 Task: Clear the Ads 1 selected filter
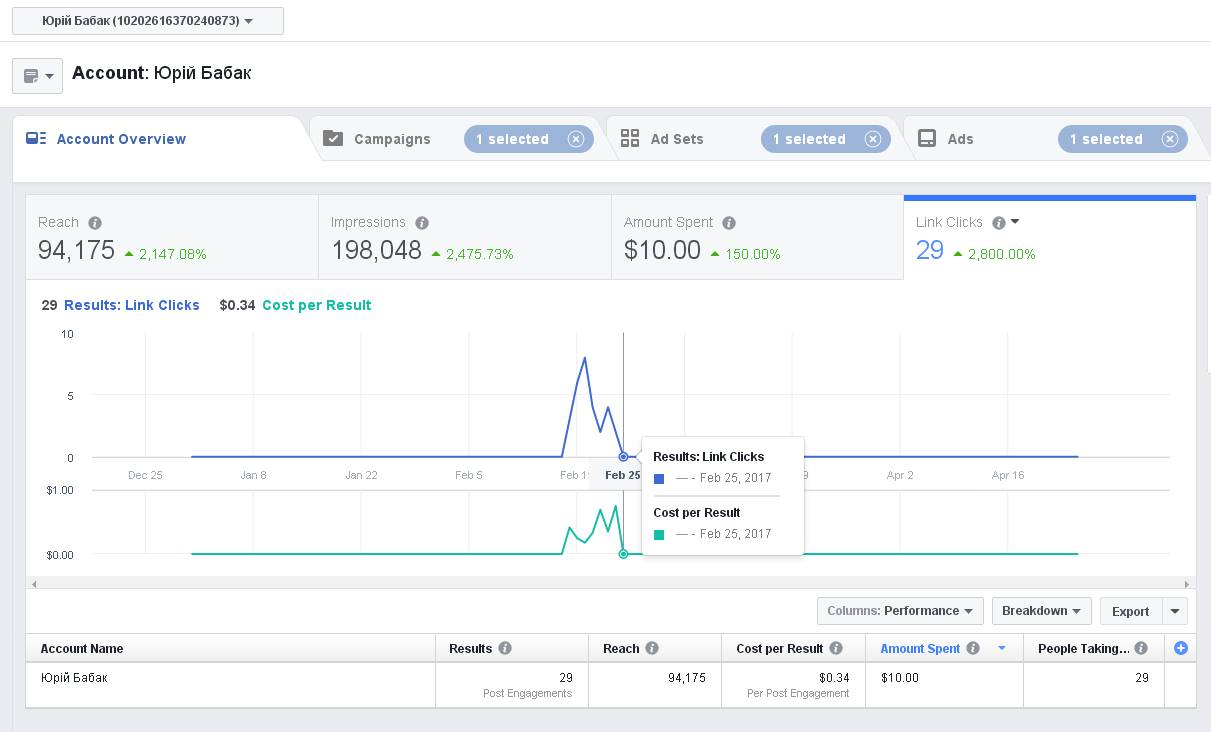click(x=1170, y=139)
